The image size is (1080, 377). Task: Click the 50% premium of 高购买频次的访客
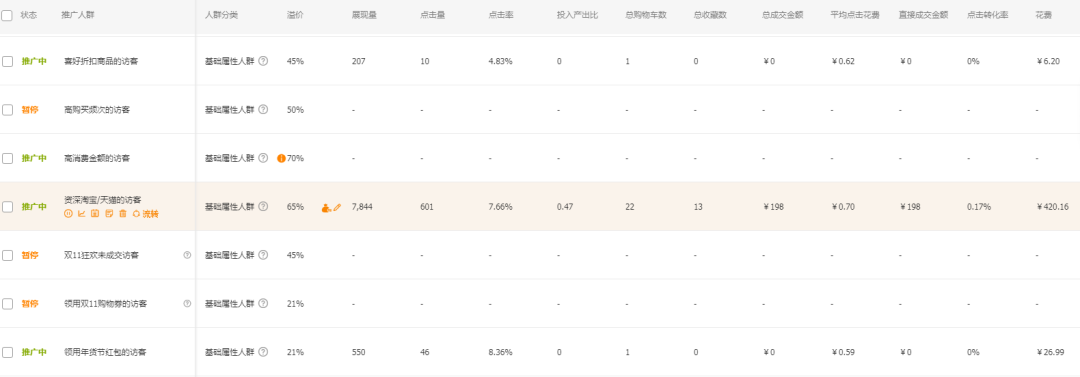[295, 110]
